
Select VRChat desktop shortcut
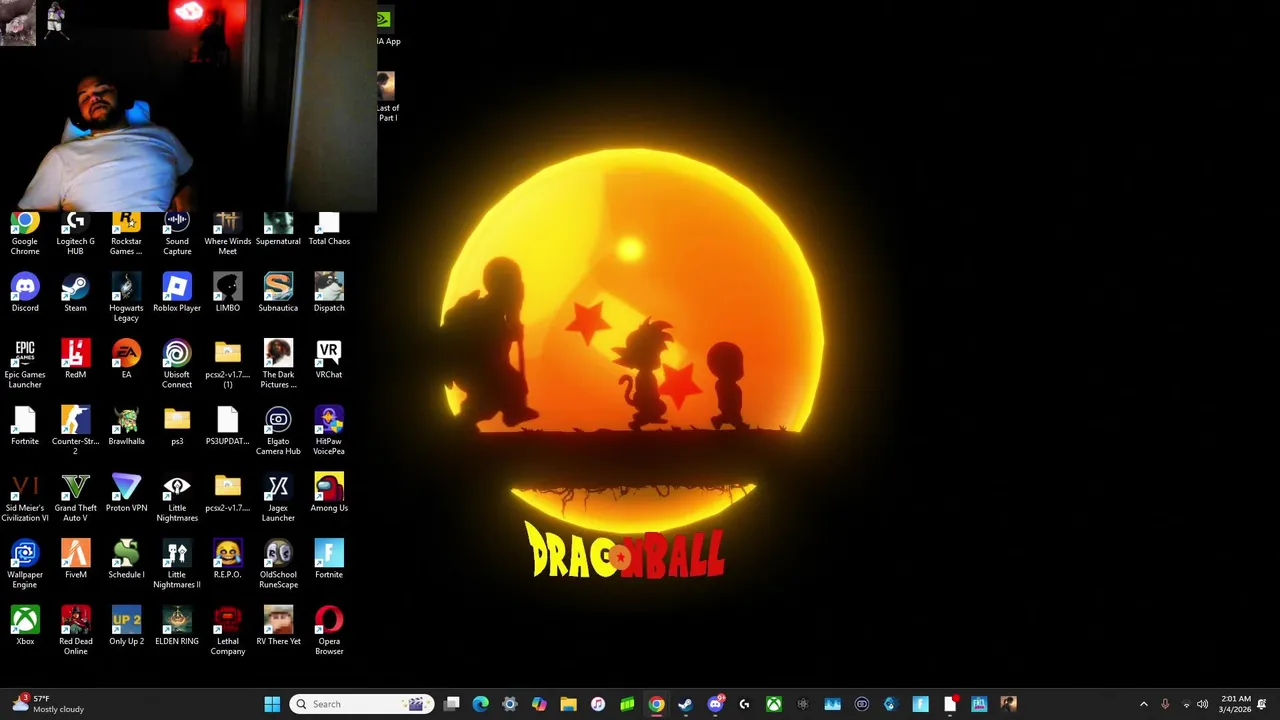tap(329, 359)
